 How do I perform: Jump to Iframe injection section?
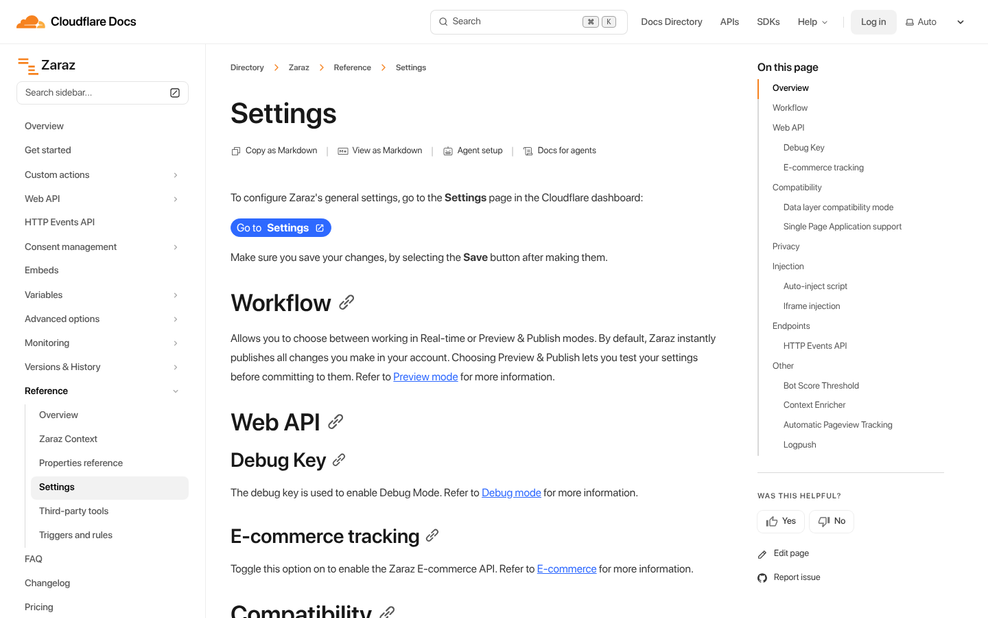[x=812, y=306]
